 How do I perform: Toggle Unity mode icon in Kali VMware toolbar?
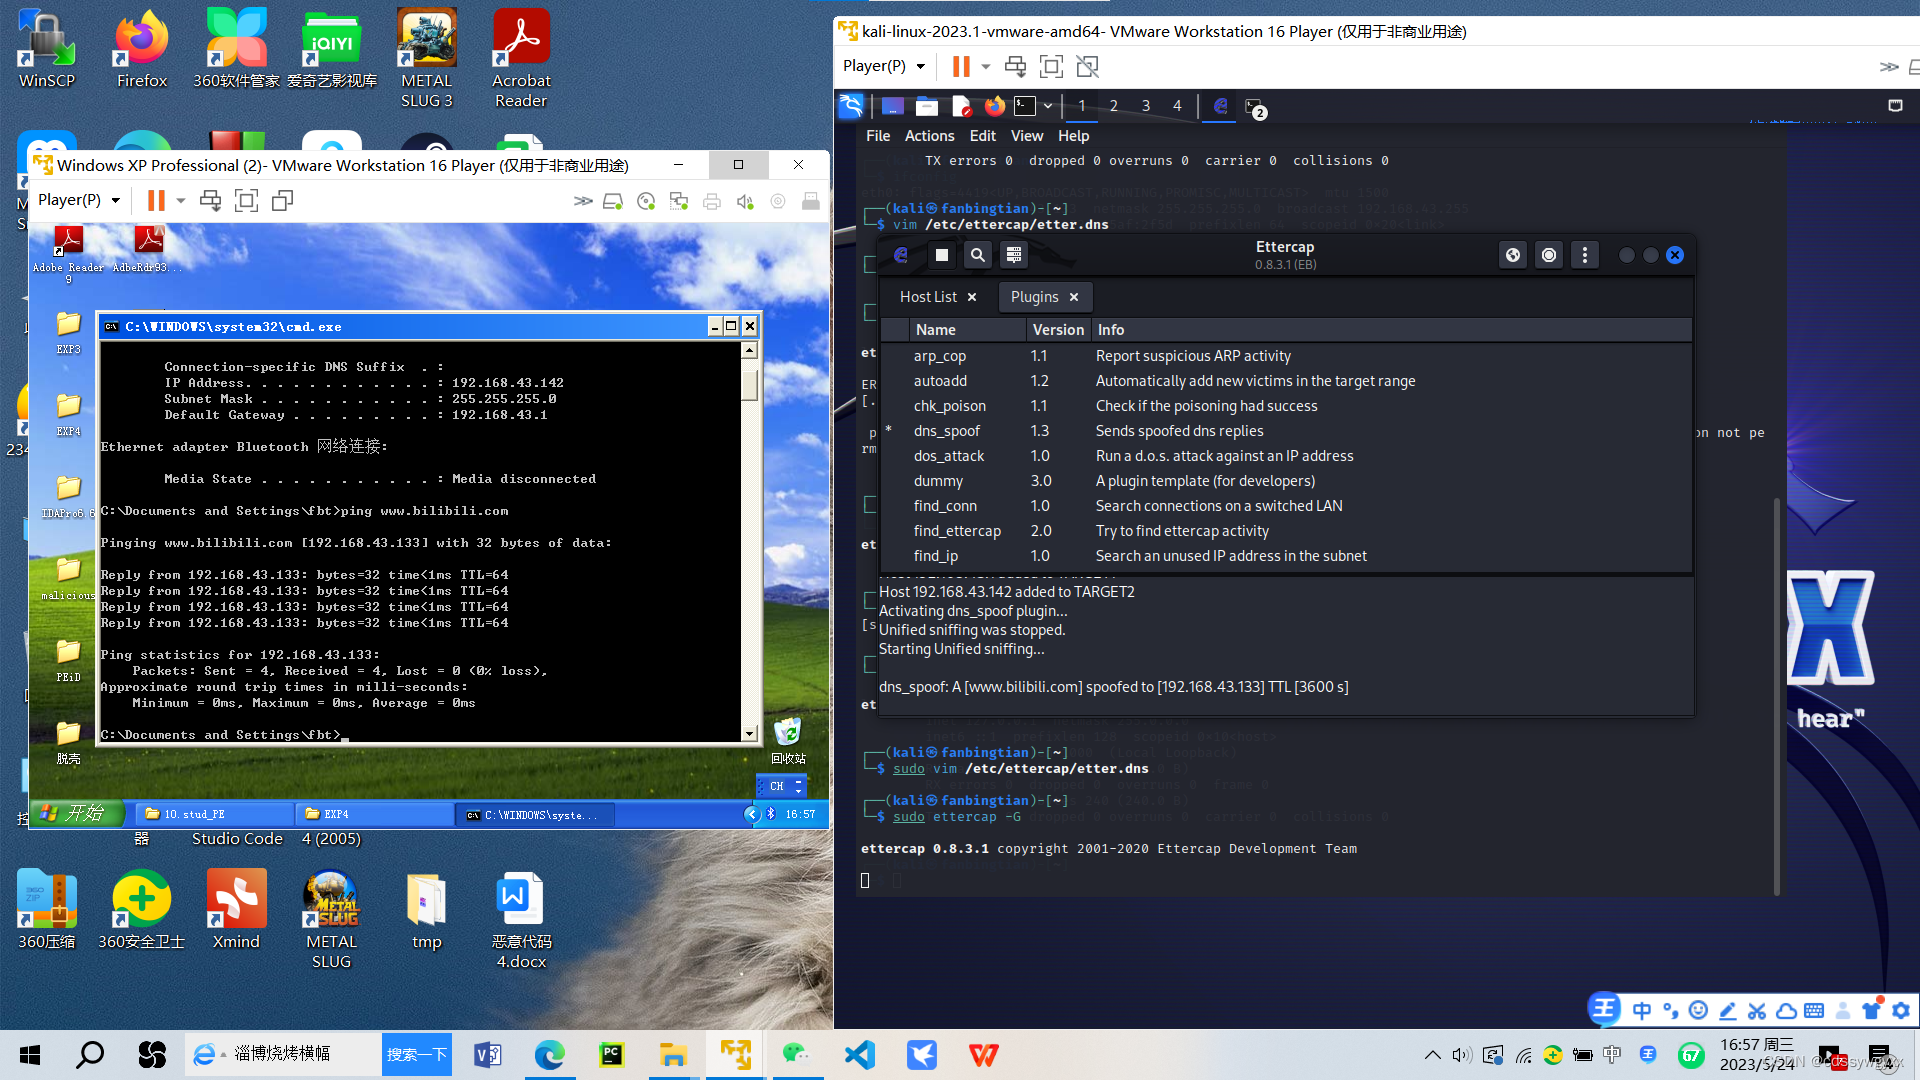(x=1087, y=66)
